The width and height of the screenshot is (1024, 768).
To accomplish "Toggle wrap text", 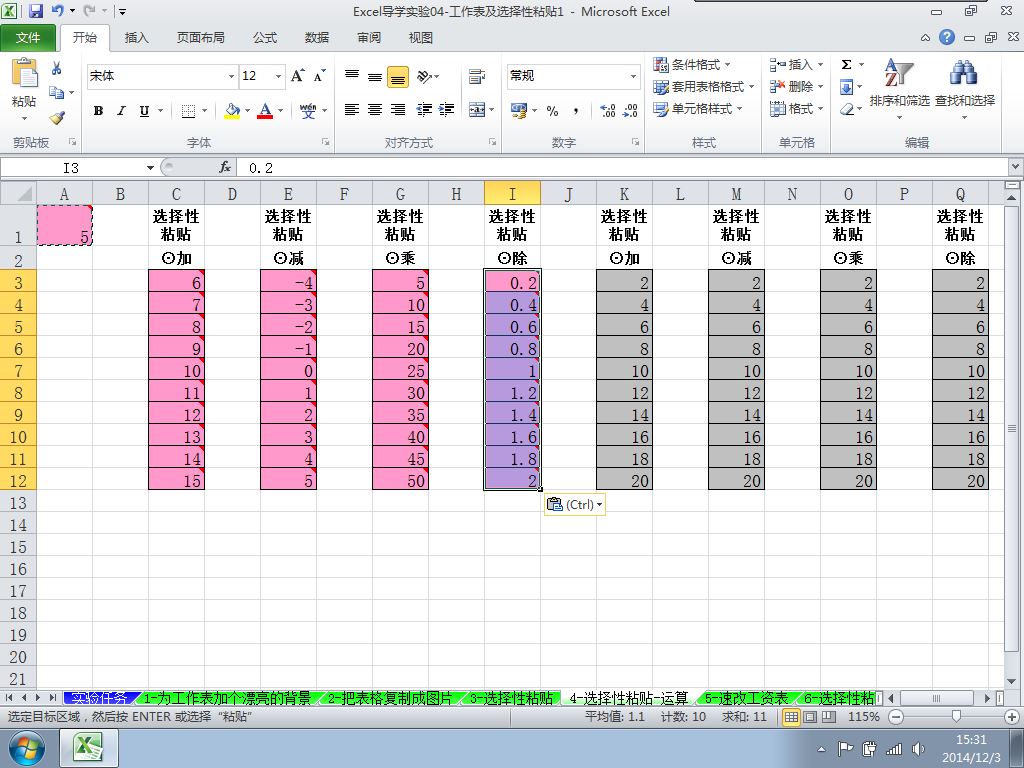I will click(x=477, y=76).
